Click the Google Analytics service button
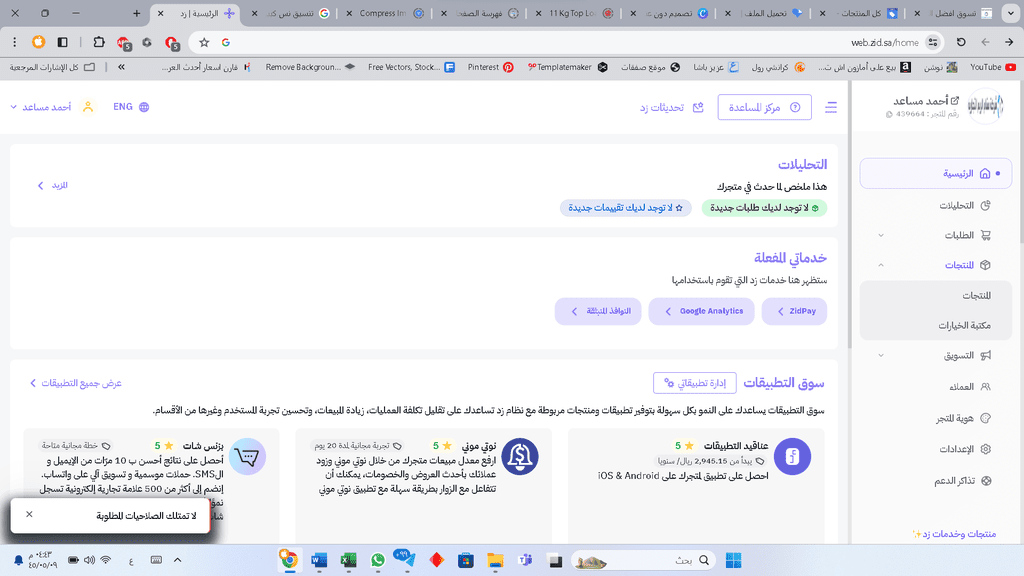1024x576 pixels. [701, 312]
